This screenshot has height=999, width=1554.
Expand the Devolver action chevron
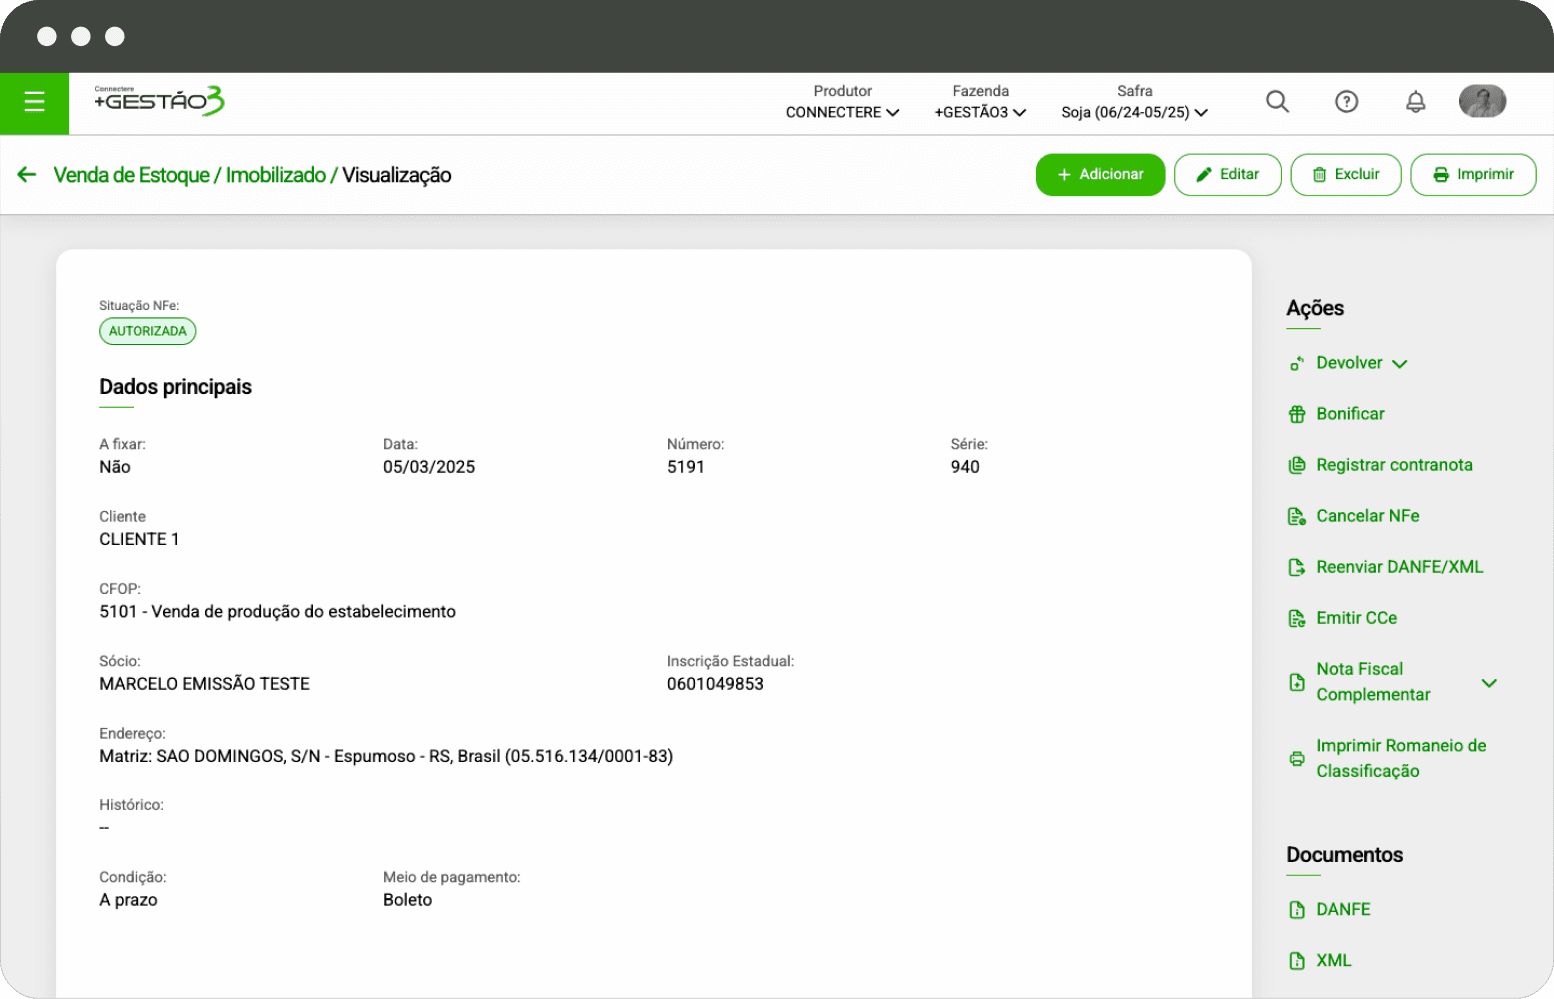pos(1400,364)
